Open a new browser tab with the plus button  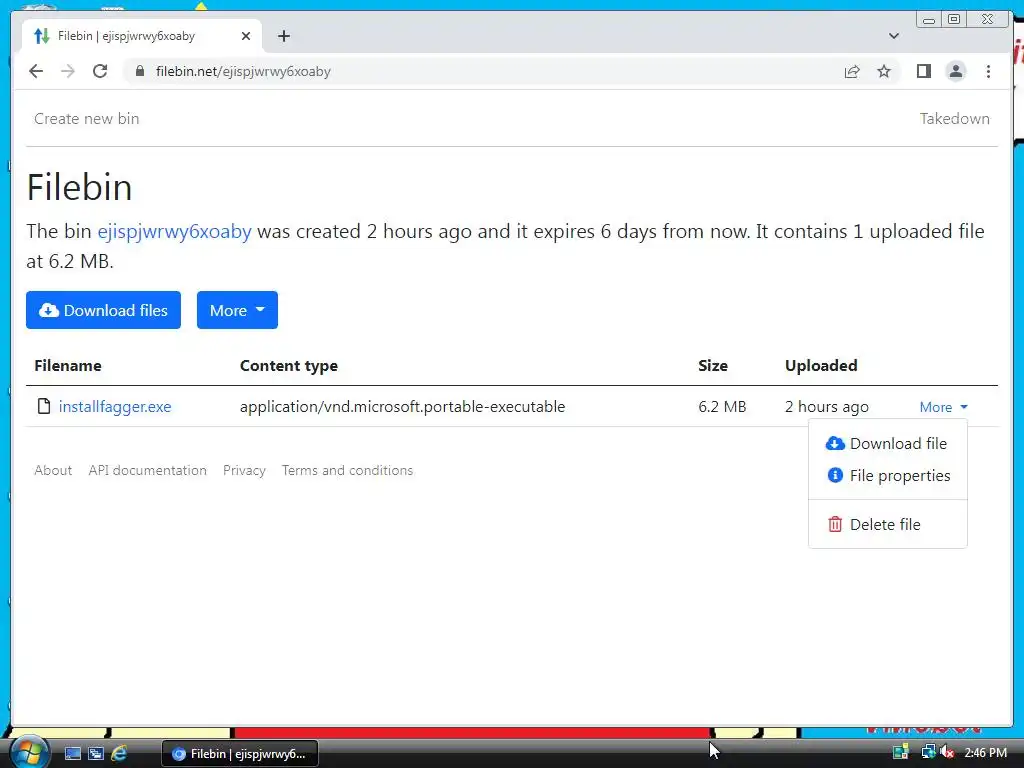click(x=283, y=36)
